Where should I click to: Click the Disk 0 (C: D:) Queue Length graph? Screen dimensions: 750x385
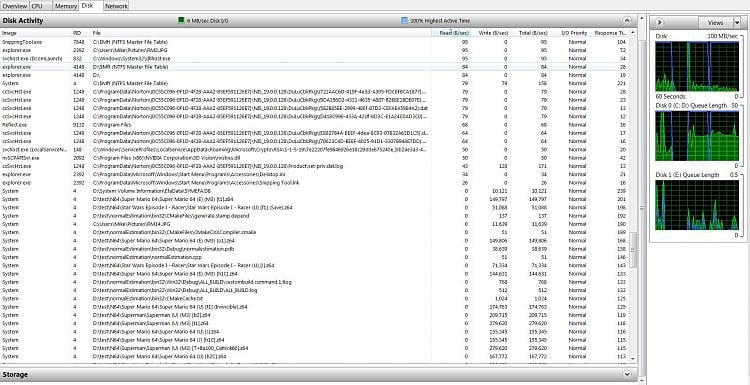697,136
